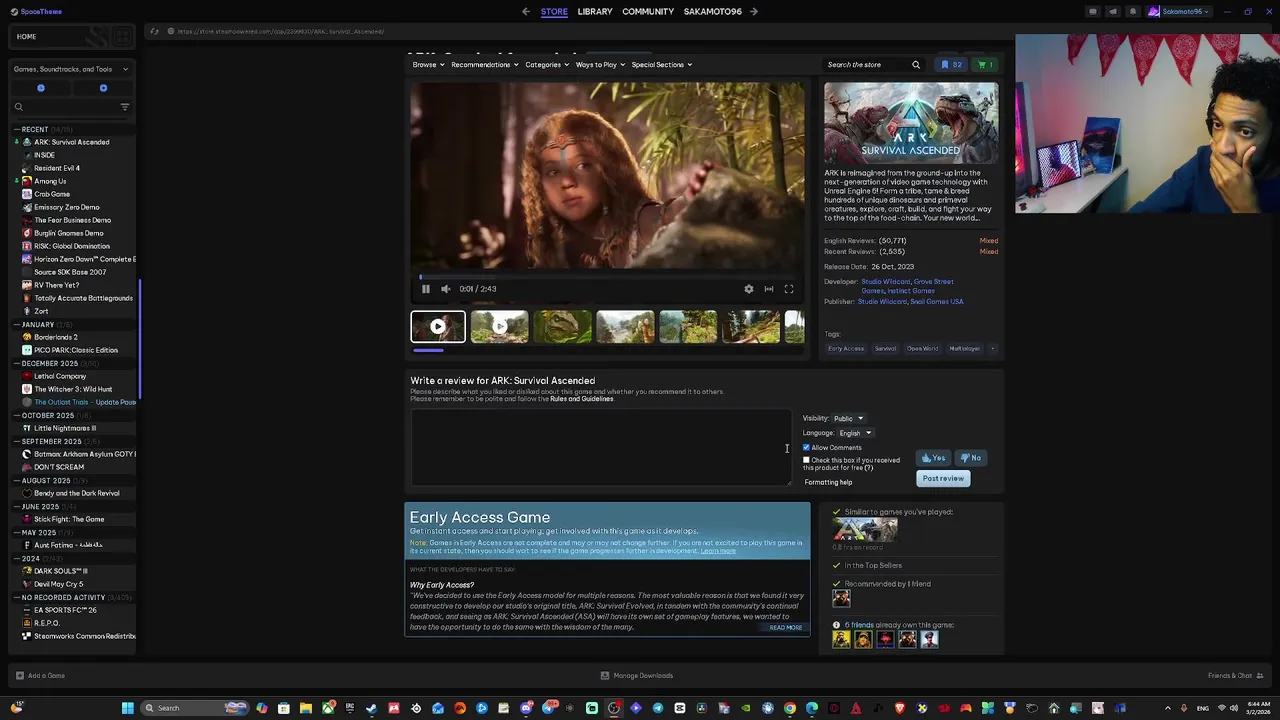Choose the No thumbs-down recommendation

tap(971, 458)
